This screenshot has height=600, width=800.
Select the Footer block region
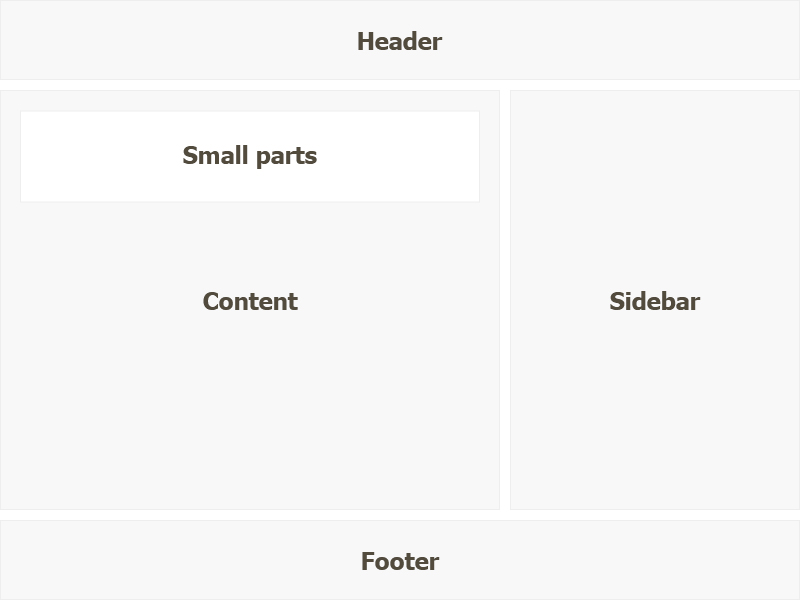(400, 560)
